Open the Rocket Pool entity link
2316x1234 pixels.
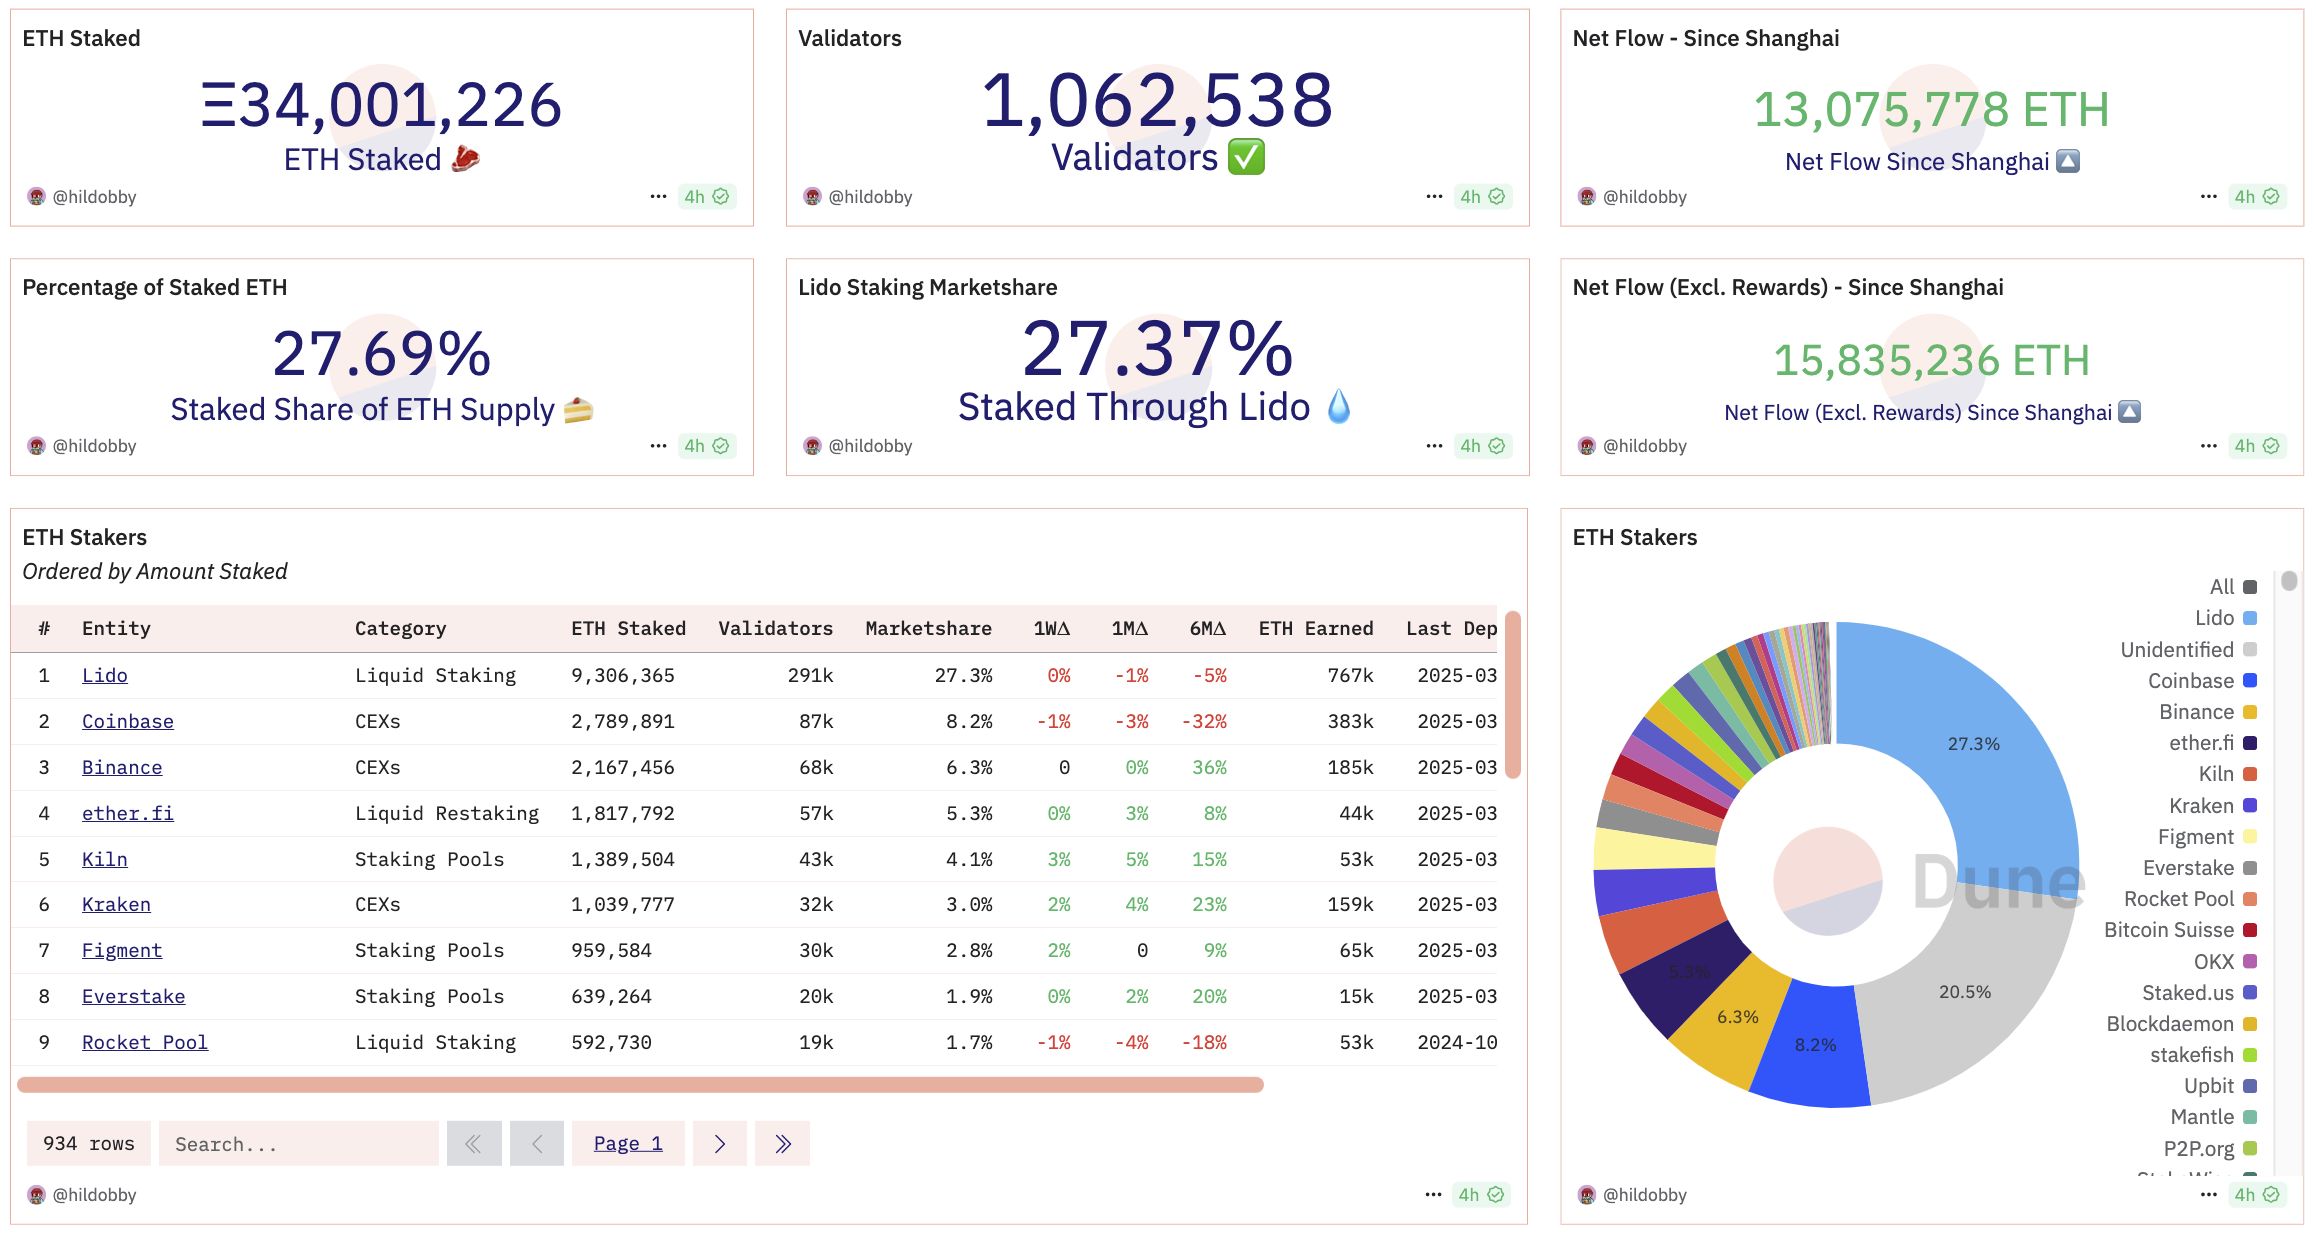145,1043
